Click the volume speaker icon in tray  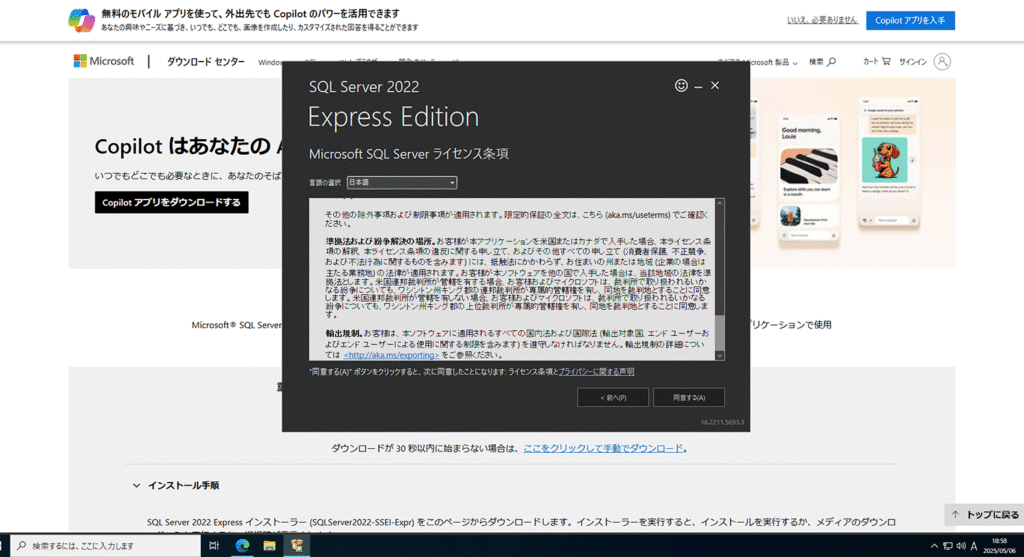point(961,546)
